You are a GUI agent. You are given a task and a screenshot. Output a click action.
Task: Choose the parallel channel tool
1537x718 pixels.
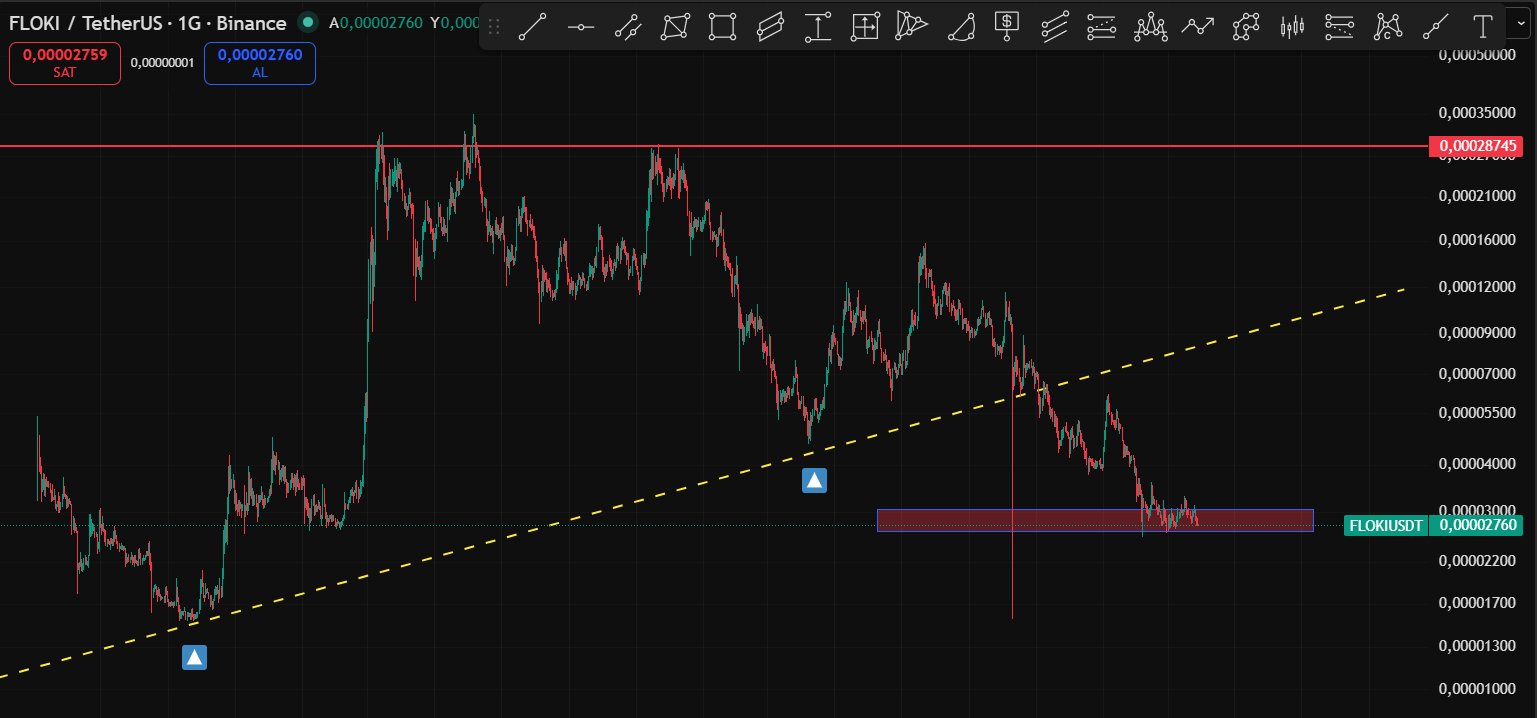[x=770, y=27]
